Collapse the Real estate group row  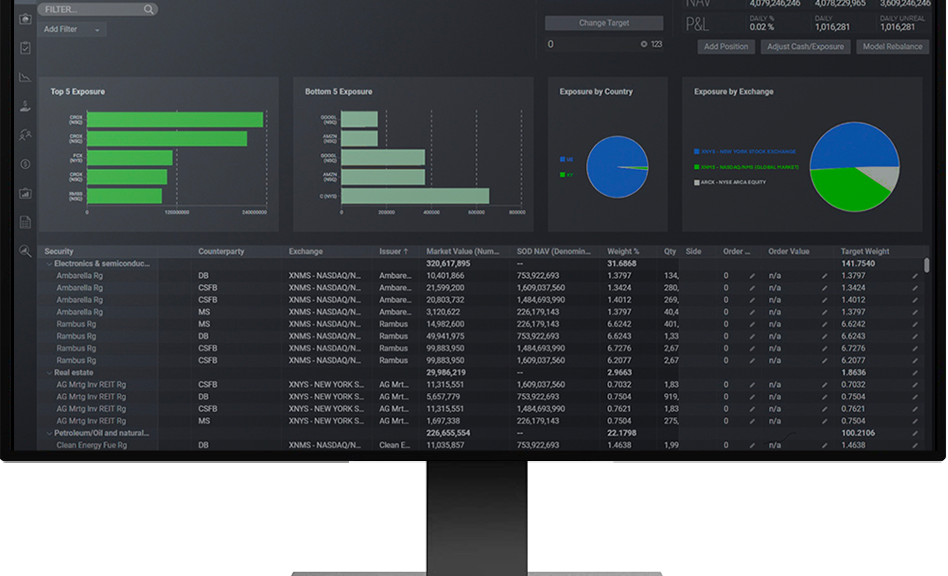tap(49, 373)
